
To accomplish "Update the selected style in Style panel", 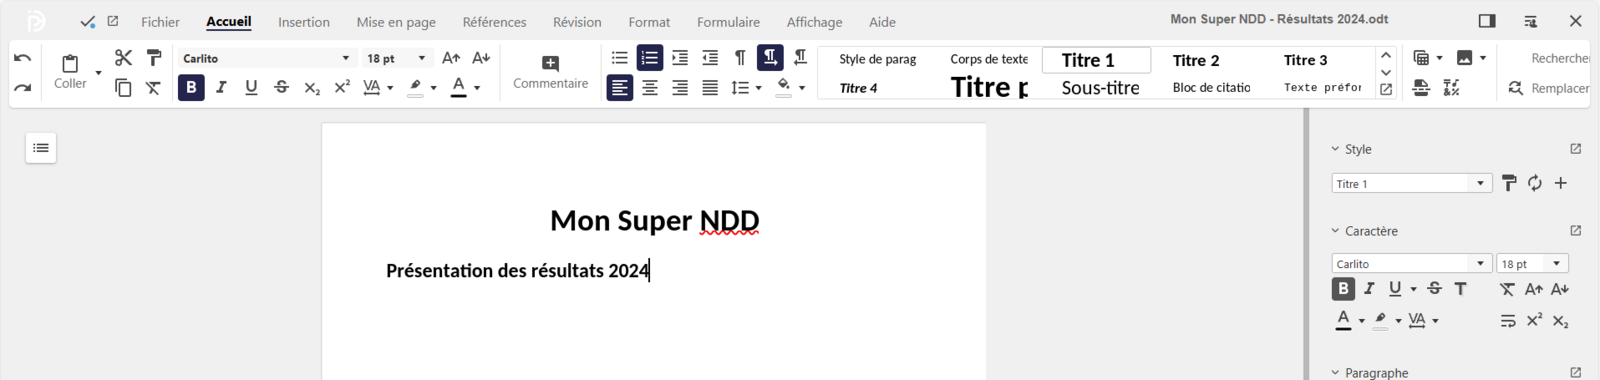I will [x=1535, y=183].
